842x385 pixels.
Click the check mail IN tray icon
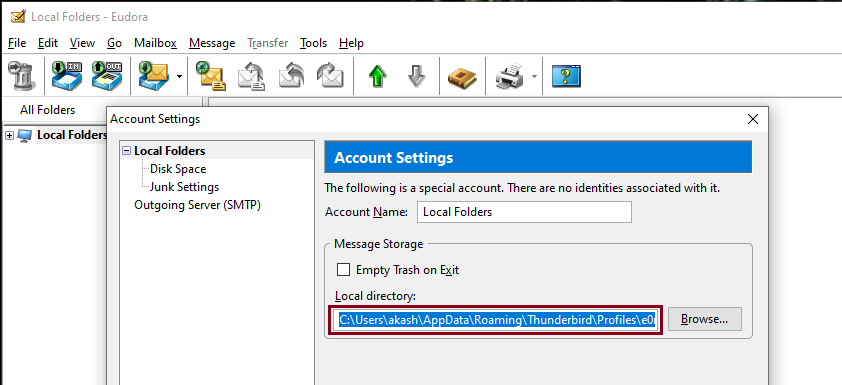[67, 76]
